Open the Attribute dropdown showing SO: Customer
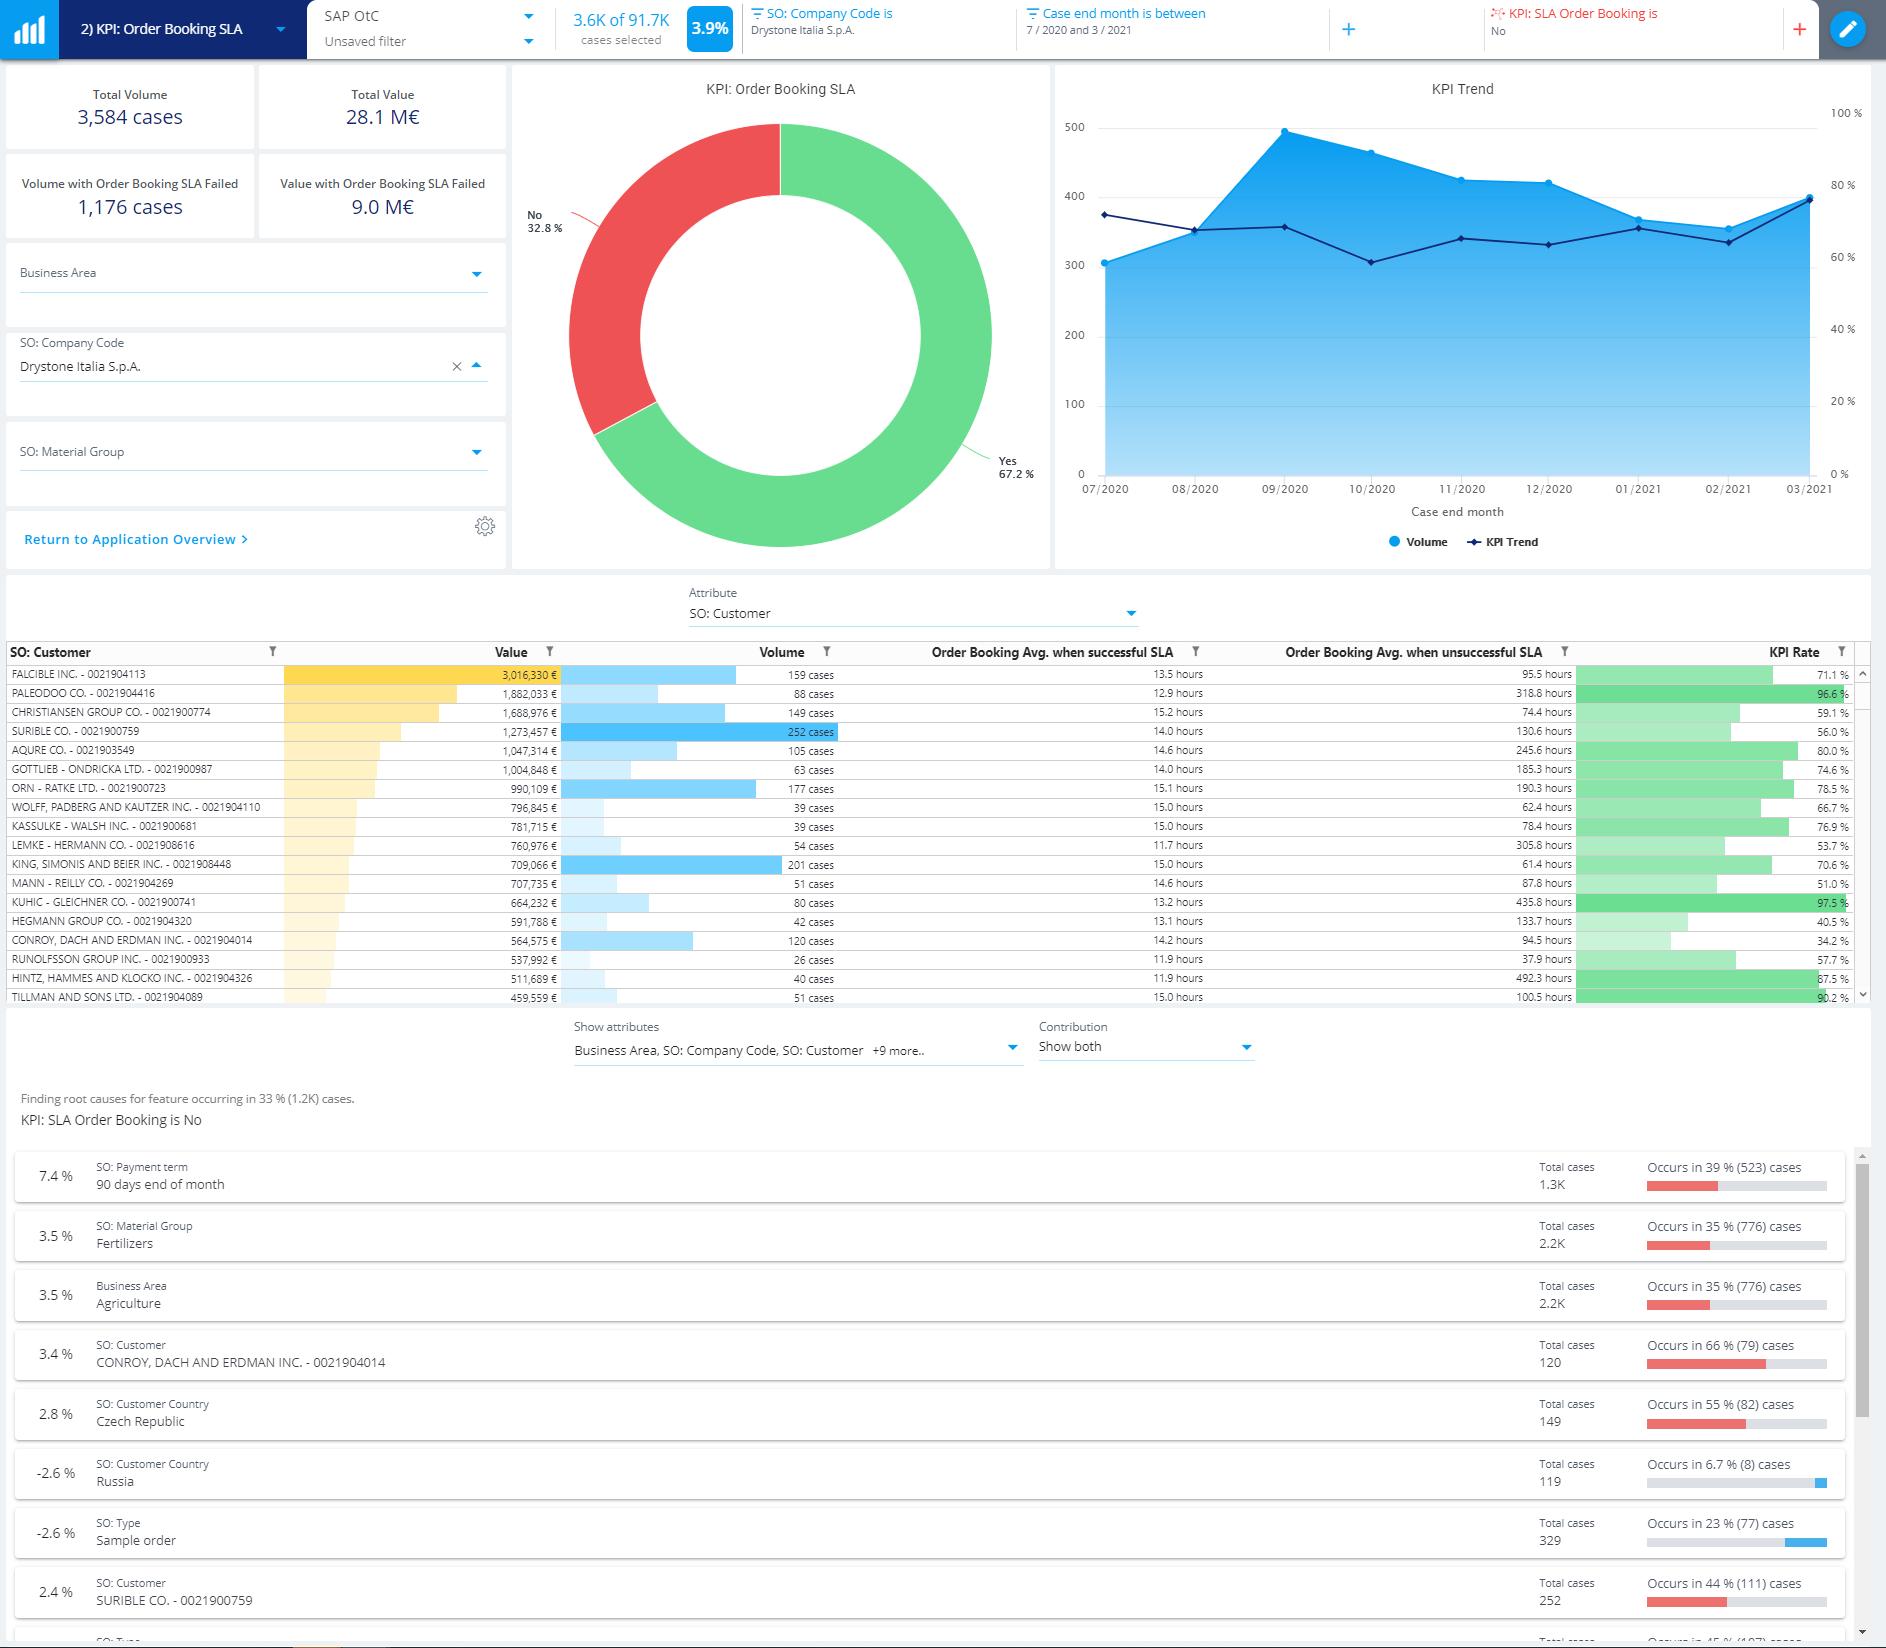1886x1648 pixels. point(1131,613)
